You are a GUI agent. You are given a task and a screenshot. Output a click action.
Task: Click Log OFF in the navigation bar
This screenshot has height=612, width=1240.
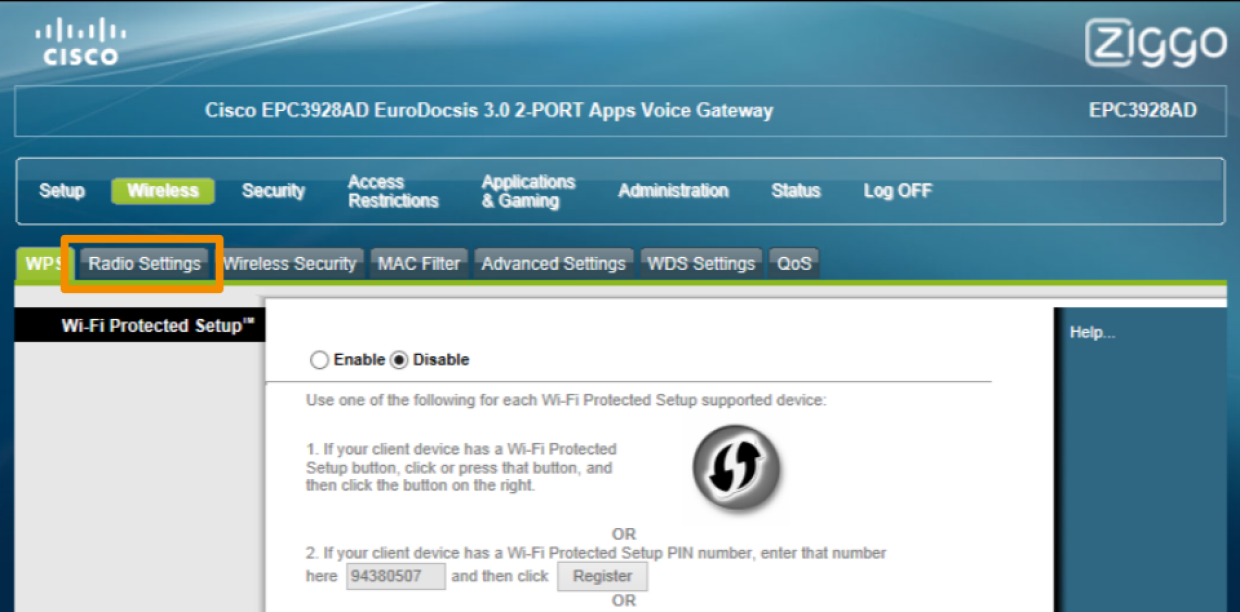pyautogui.click(x=897, y=191)
